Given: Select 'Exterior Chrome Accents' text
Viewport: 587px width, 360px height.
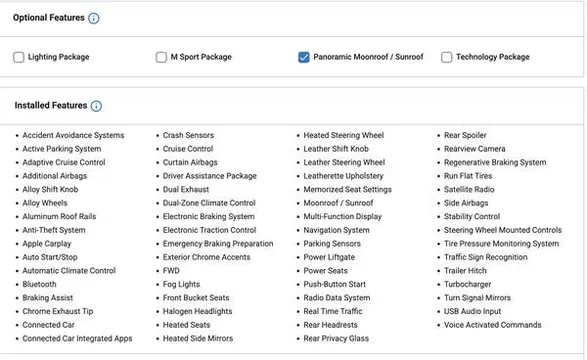Looking at the screenshot, I should click(x=206, y=257).
